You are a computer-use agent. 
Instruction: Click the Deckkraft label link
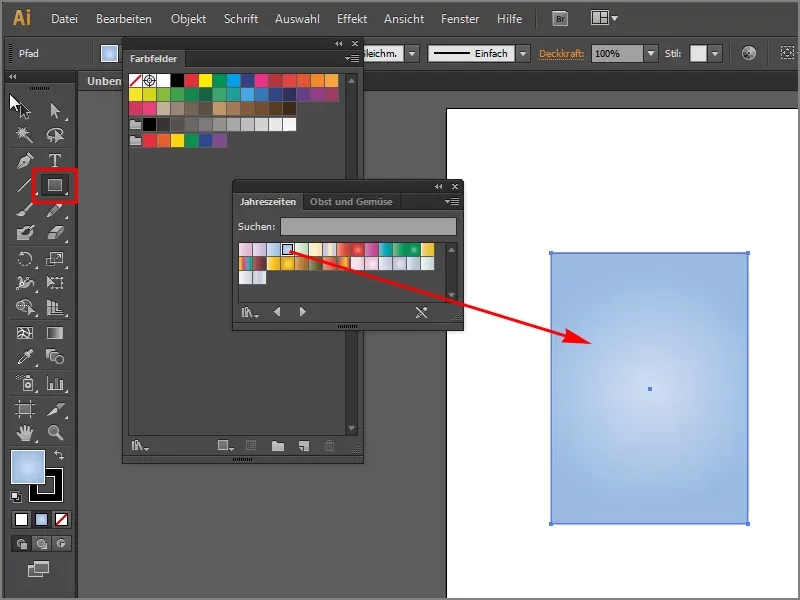coord(560,54)
